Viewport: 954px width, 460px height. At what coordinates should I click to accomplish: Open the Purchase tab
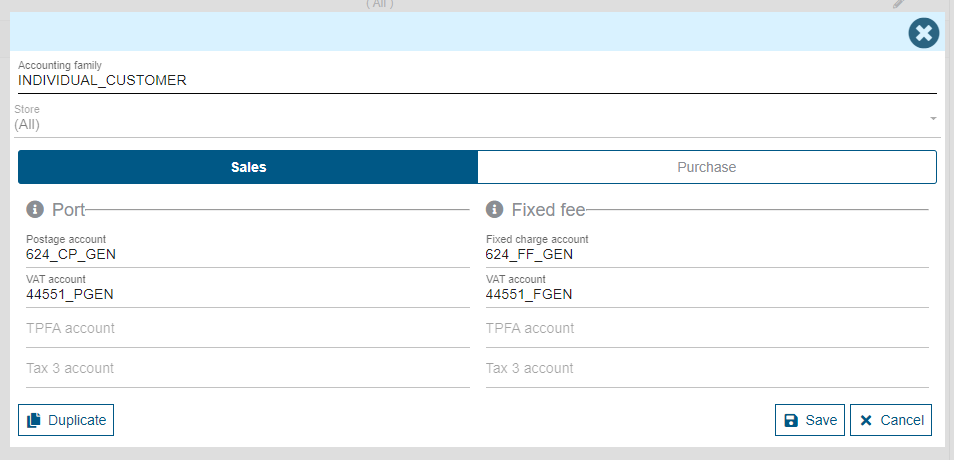pos(706,167)
